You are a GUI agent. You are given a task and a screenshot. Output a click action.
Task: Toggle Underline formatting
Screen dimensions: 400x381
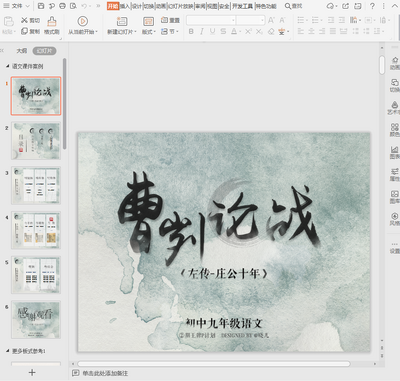[x=212, y=31]
